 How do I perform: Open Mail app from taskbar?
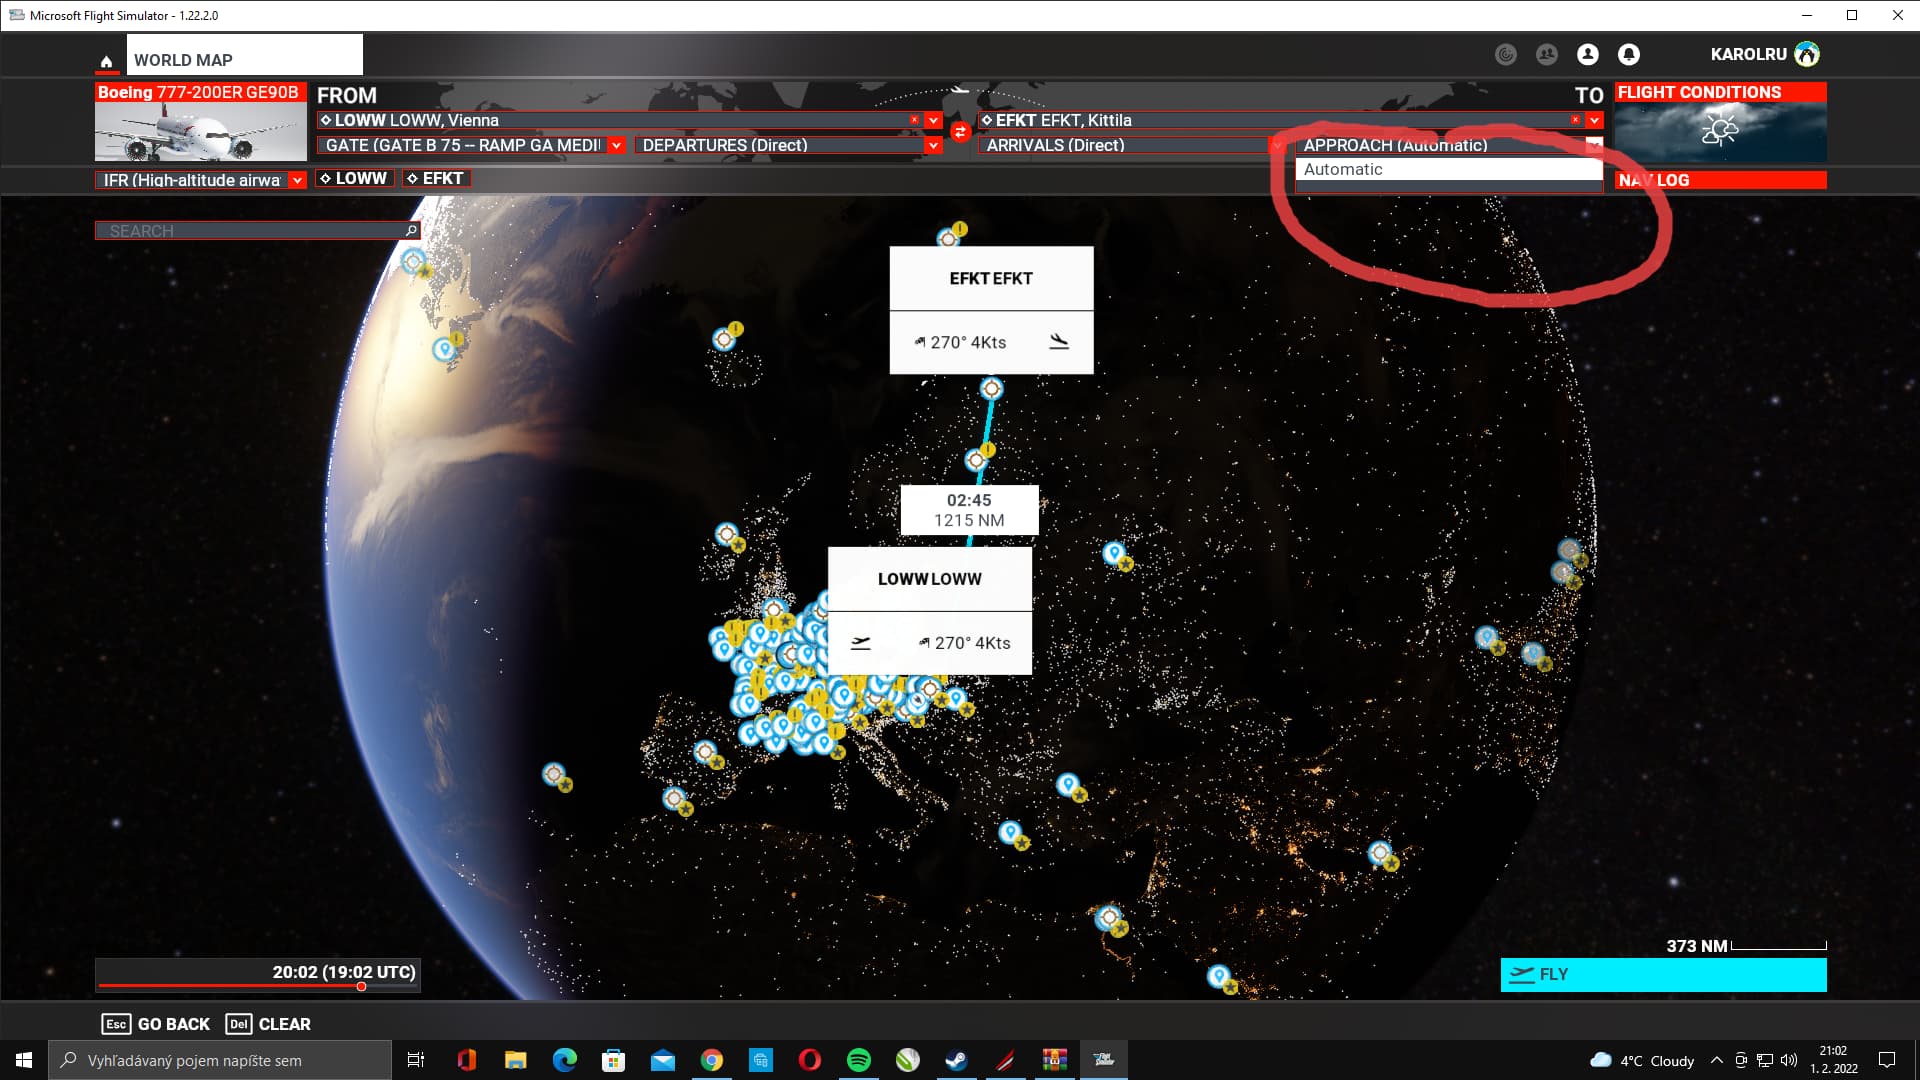pyautogui.click(x=662, y=1060)
